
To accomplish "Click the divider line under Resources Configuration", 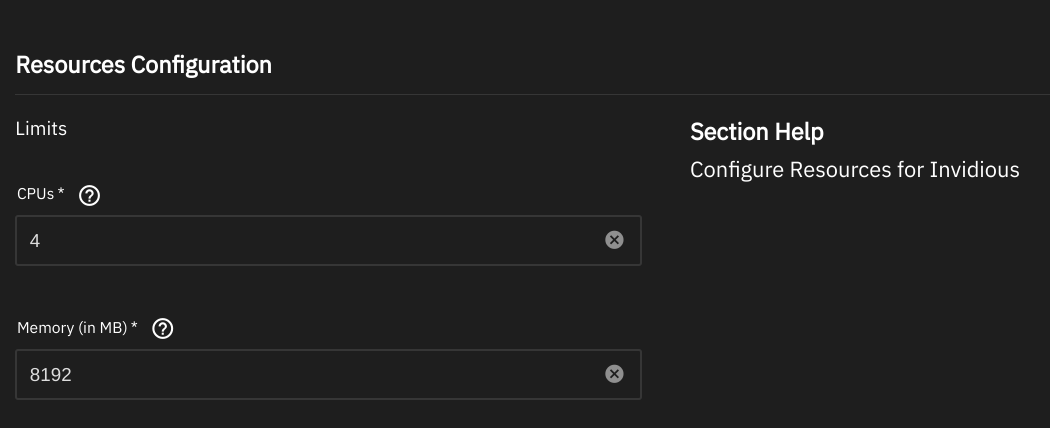I will [532, 94].
